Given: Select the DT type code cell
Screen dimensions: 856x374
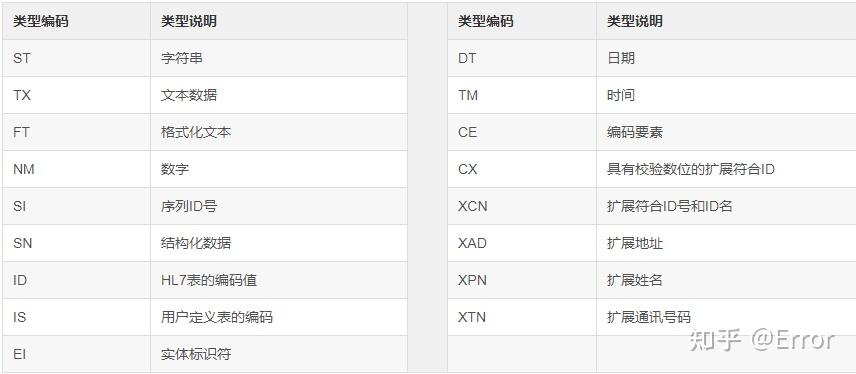Looking at the screenshot, I should 522,58.
